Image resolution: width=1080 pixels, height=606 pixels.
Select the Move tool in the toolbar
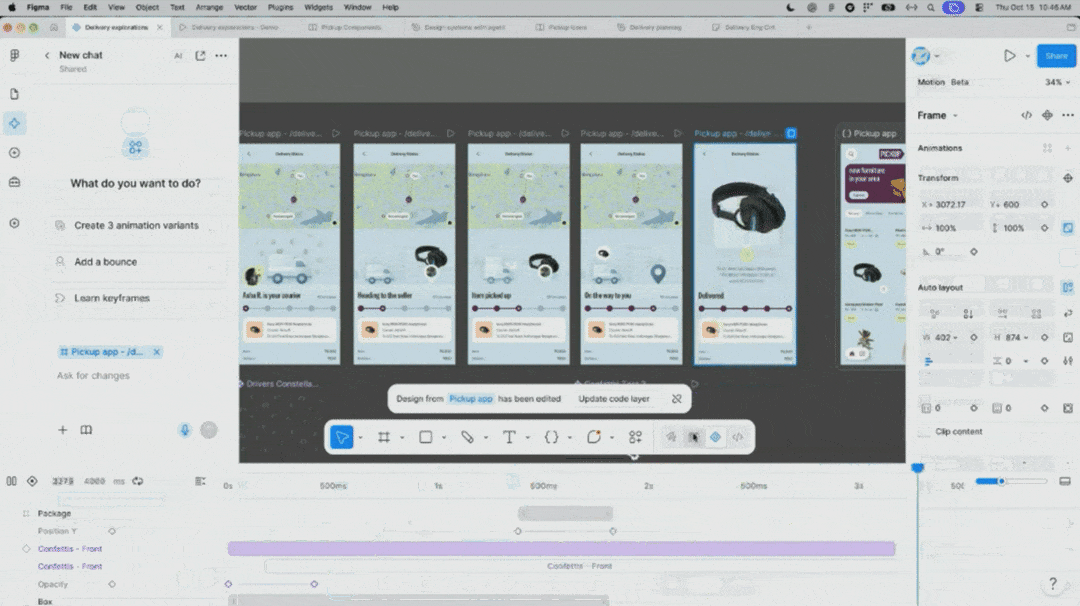342,437
